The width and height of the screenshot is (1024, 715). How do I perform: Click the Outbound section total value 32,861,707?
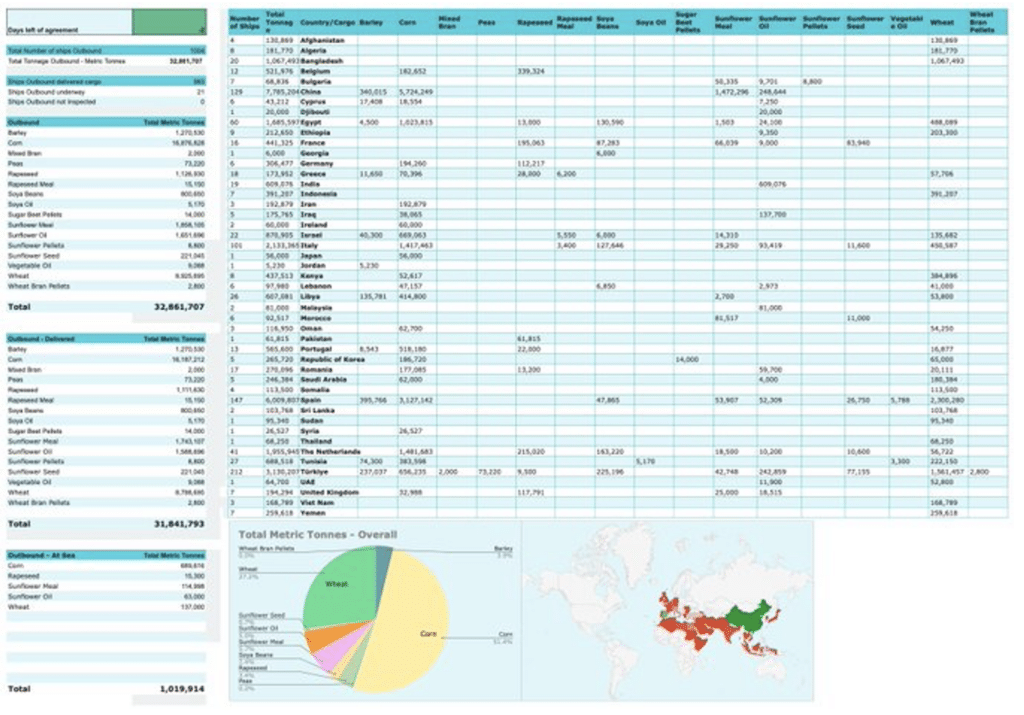179,307
